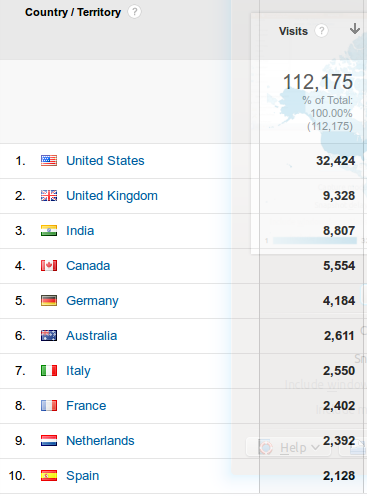Click the United Kingdom flag icon
The image size is (367, 496).
(49, 196)
